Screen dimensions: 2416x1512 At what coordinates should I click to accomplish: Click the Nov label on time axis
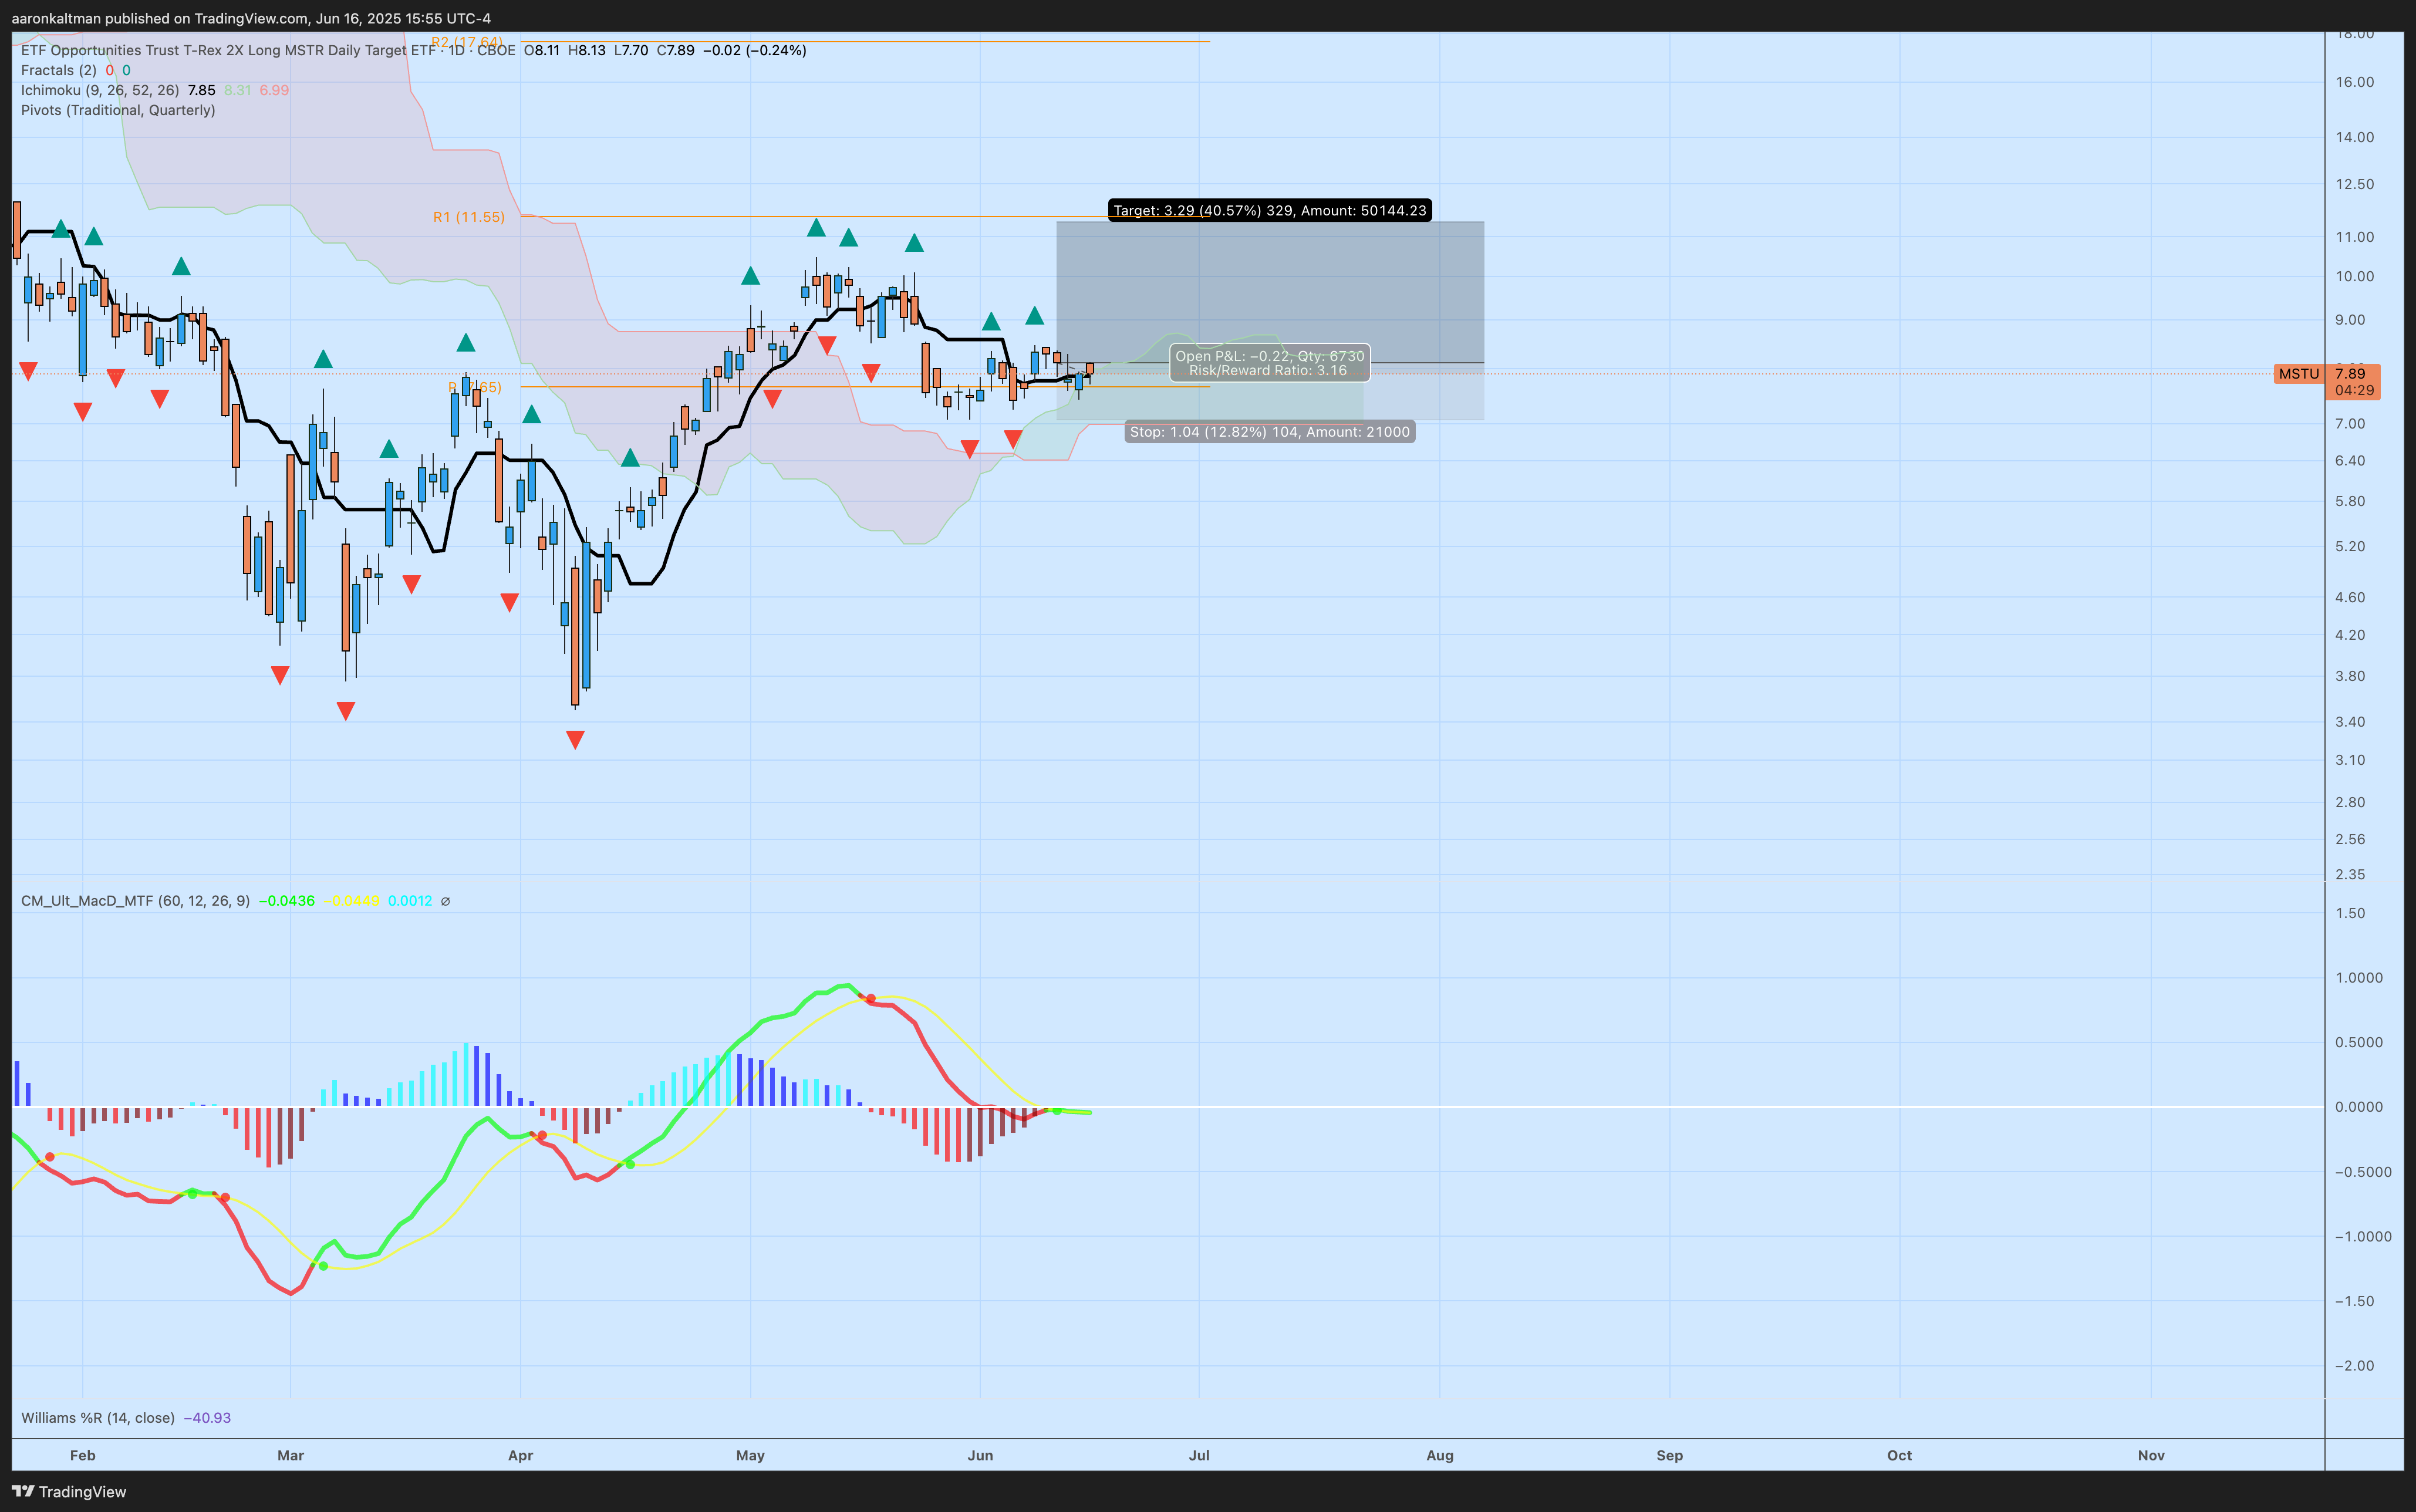[x=2152, y=1455]
